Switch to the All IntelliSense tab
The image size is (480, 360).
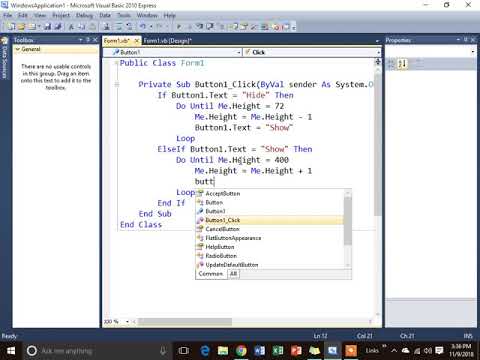(234, 274)
